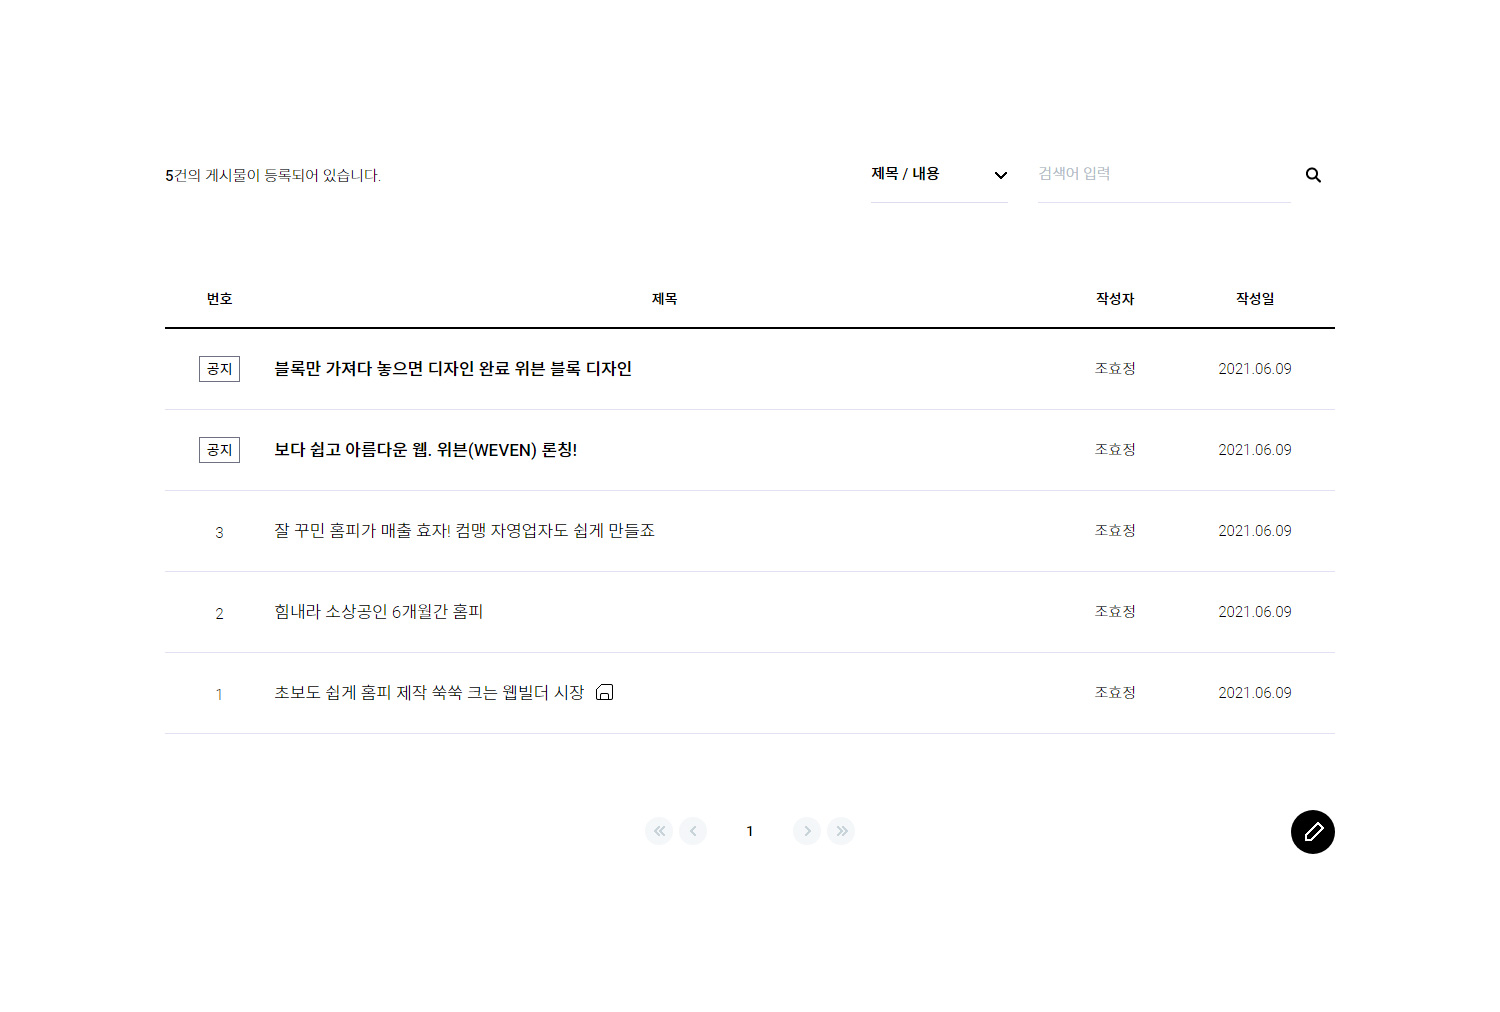The height and width of the screenshot is (1012, 1500).
Task: Click the search magnifier icon
Action: (1313, 175)
